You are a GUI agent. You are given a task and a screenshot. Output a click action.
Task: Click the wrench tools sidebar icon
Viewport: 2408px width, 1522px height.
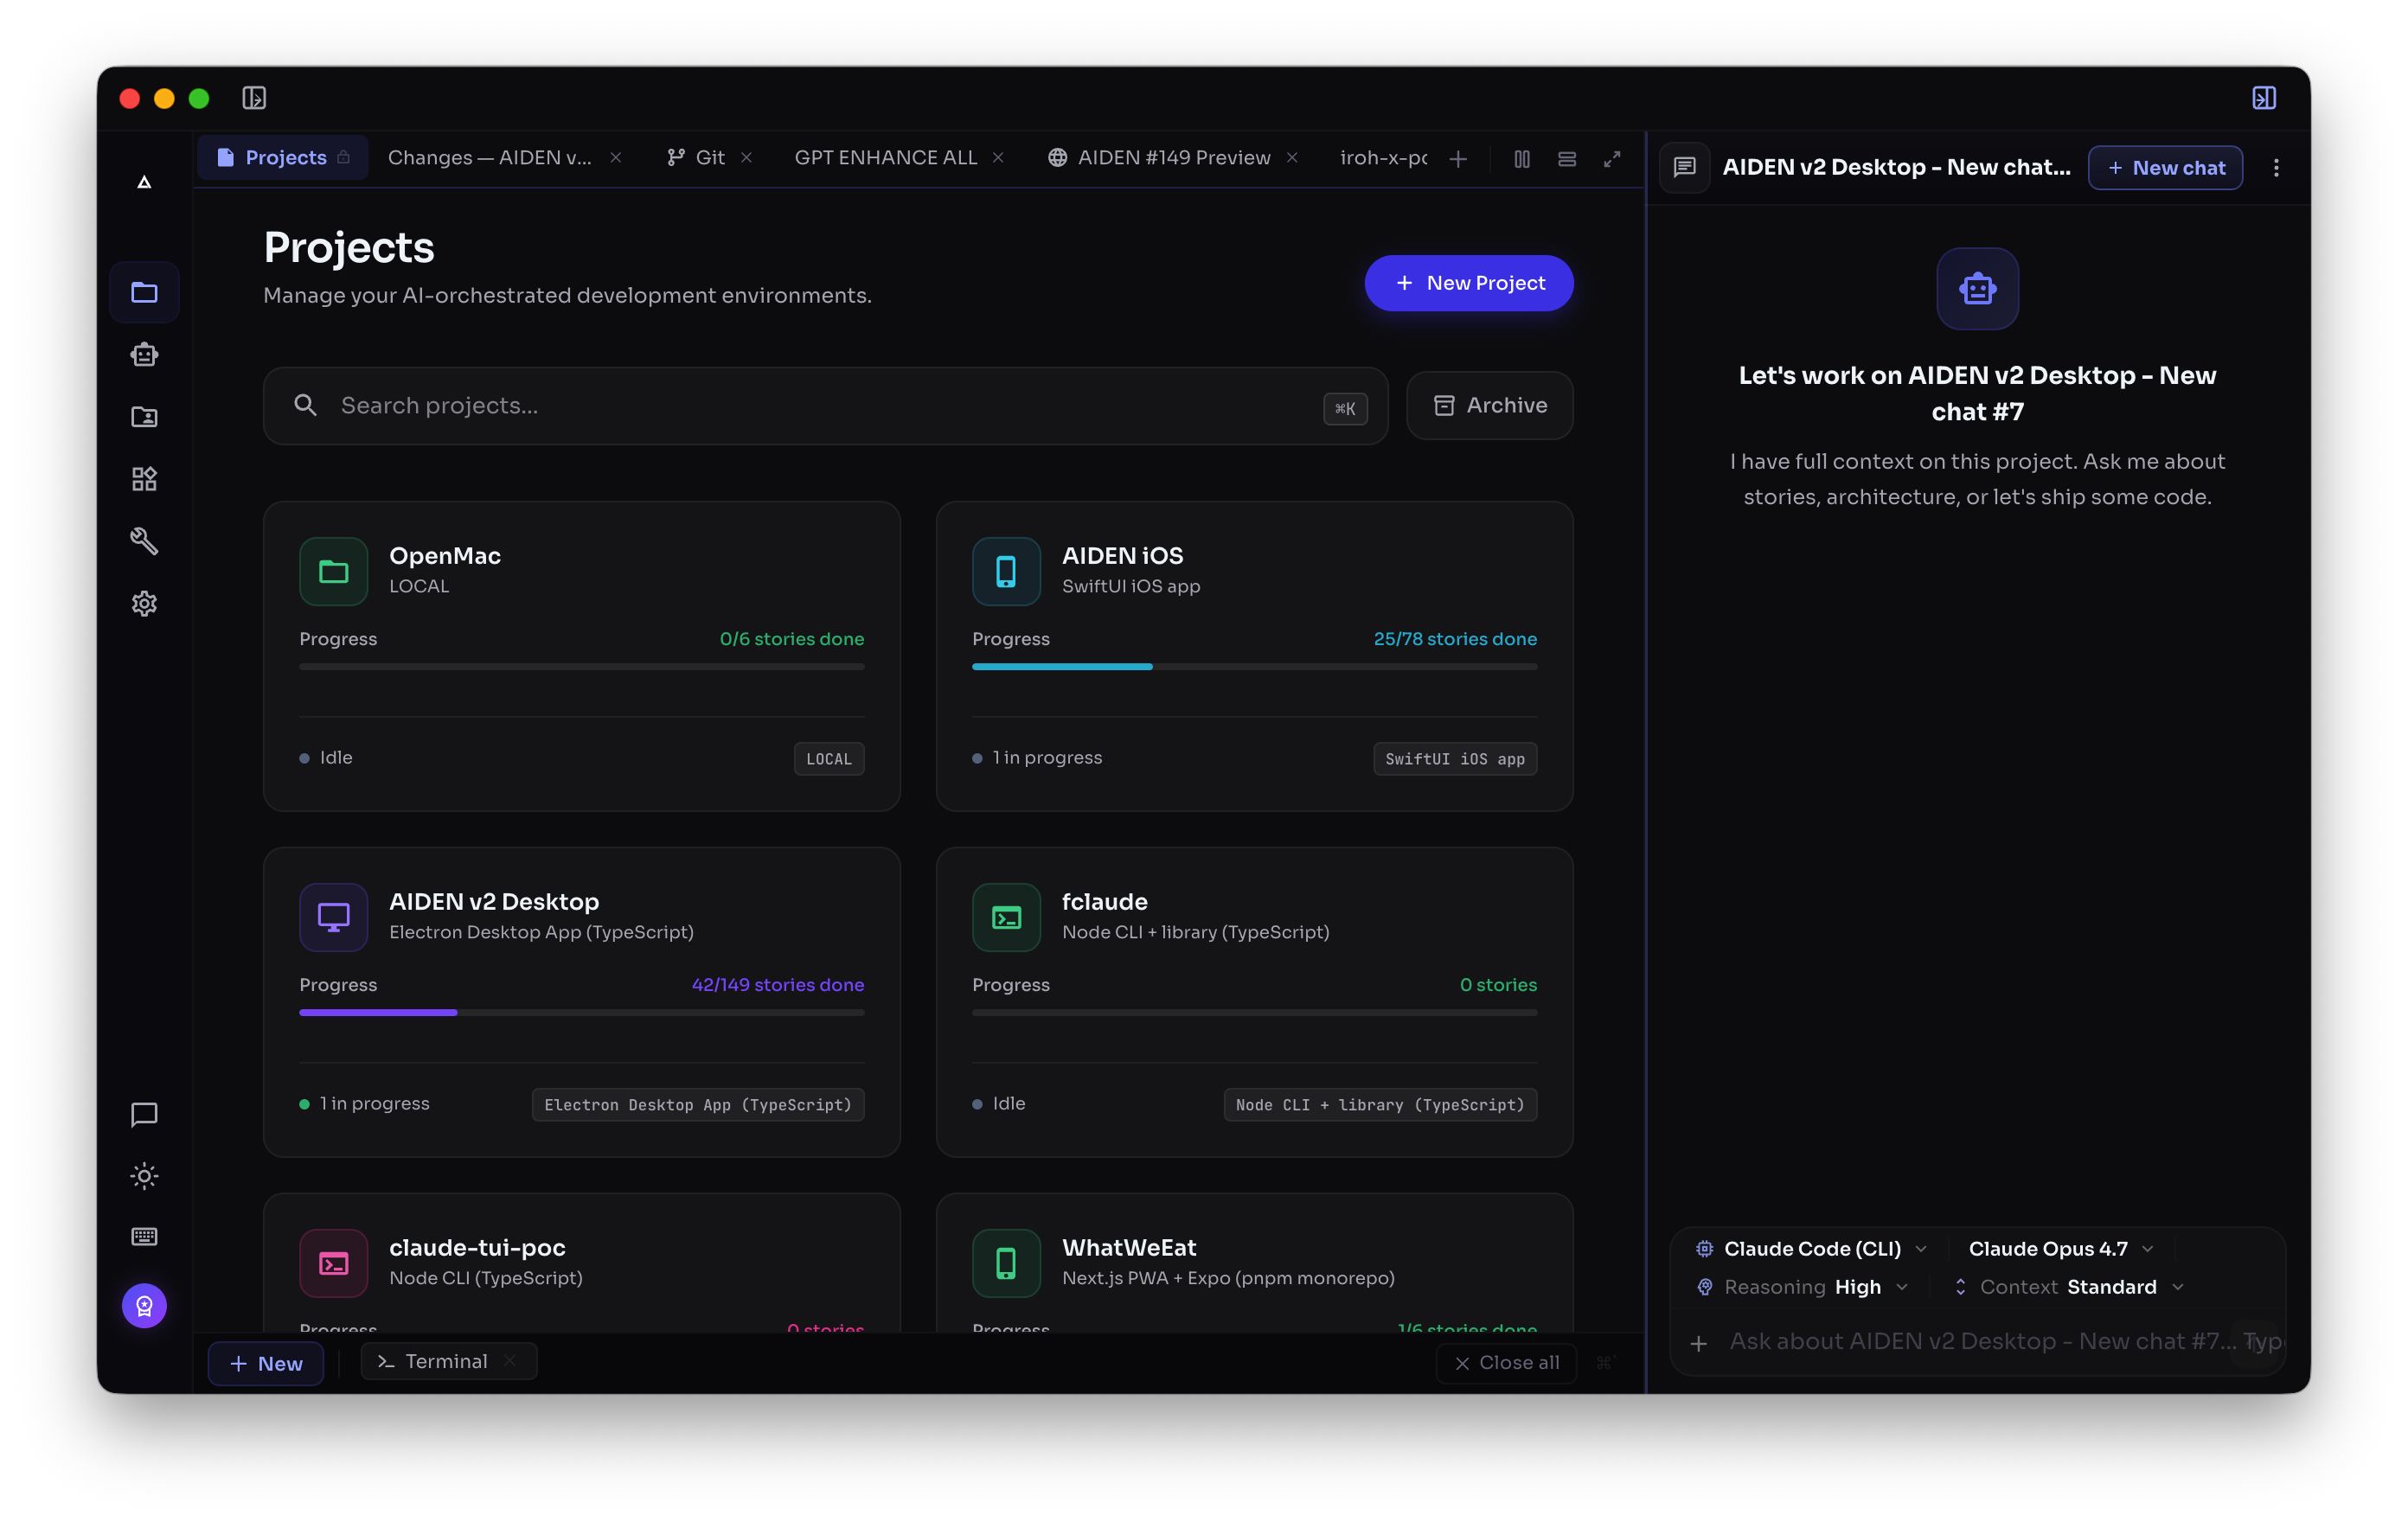tap(144, 541)
